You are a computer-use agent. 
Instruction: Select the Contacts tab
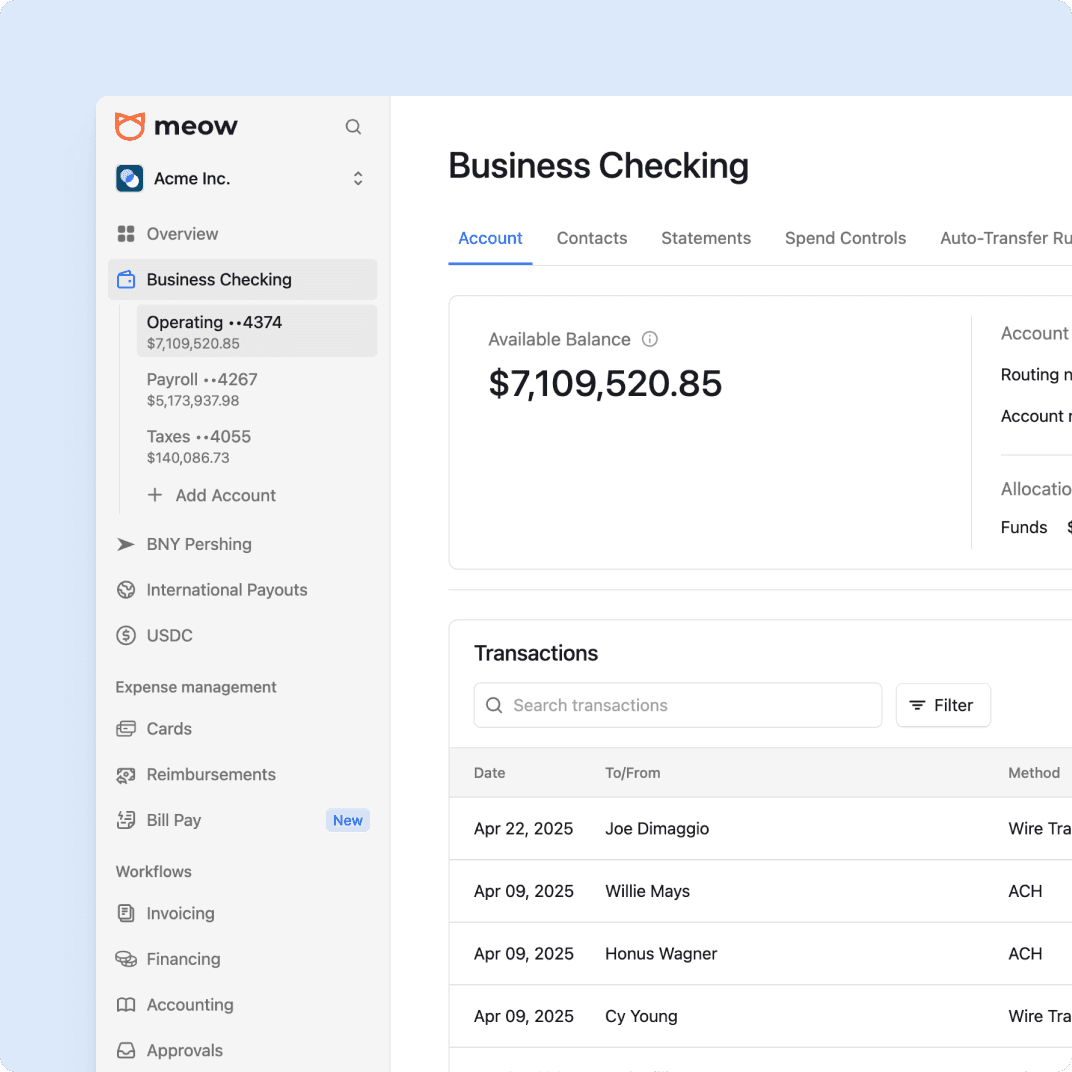[x=591, y=238]
